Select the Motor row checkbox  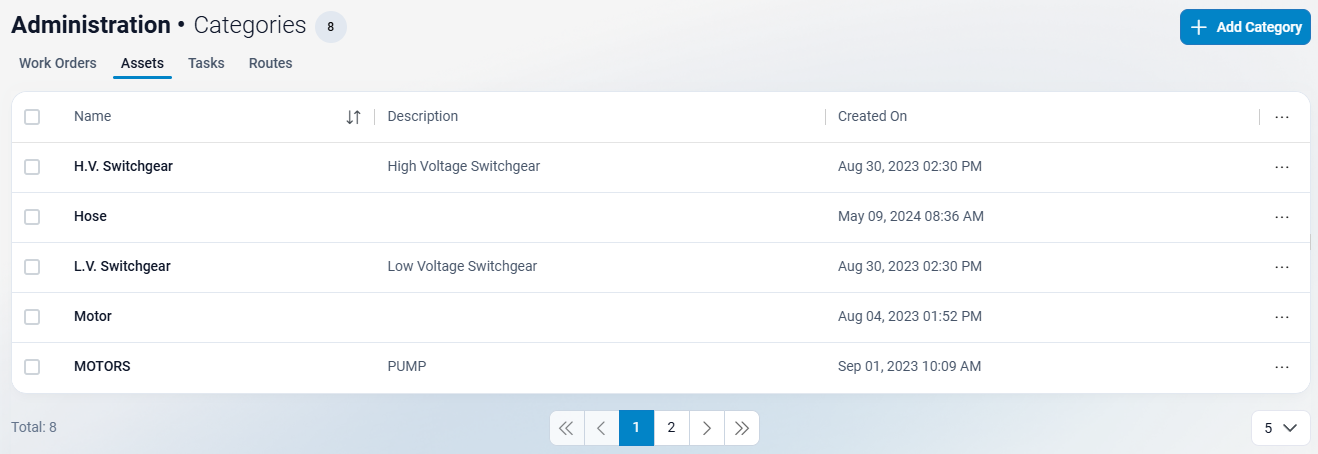[32, 317]
